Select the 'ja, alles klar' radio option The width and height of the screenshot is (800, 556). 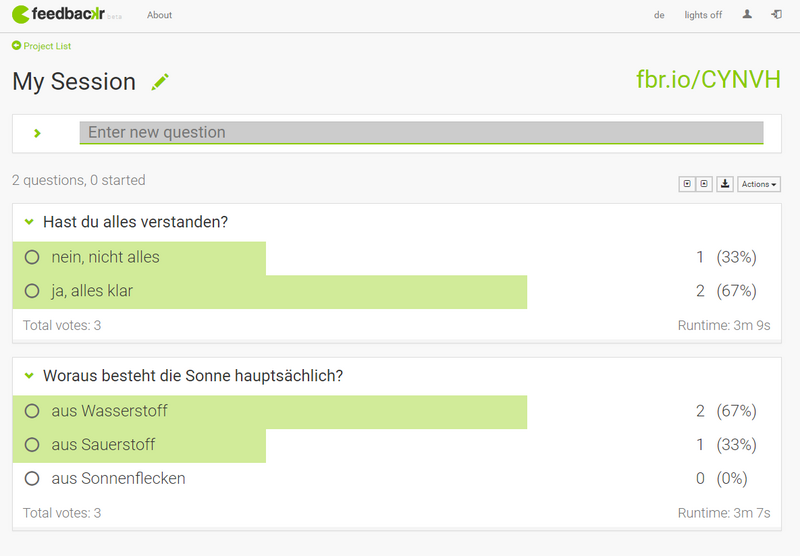pyautogui.click(x=32, y=291)
